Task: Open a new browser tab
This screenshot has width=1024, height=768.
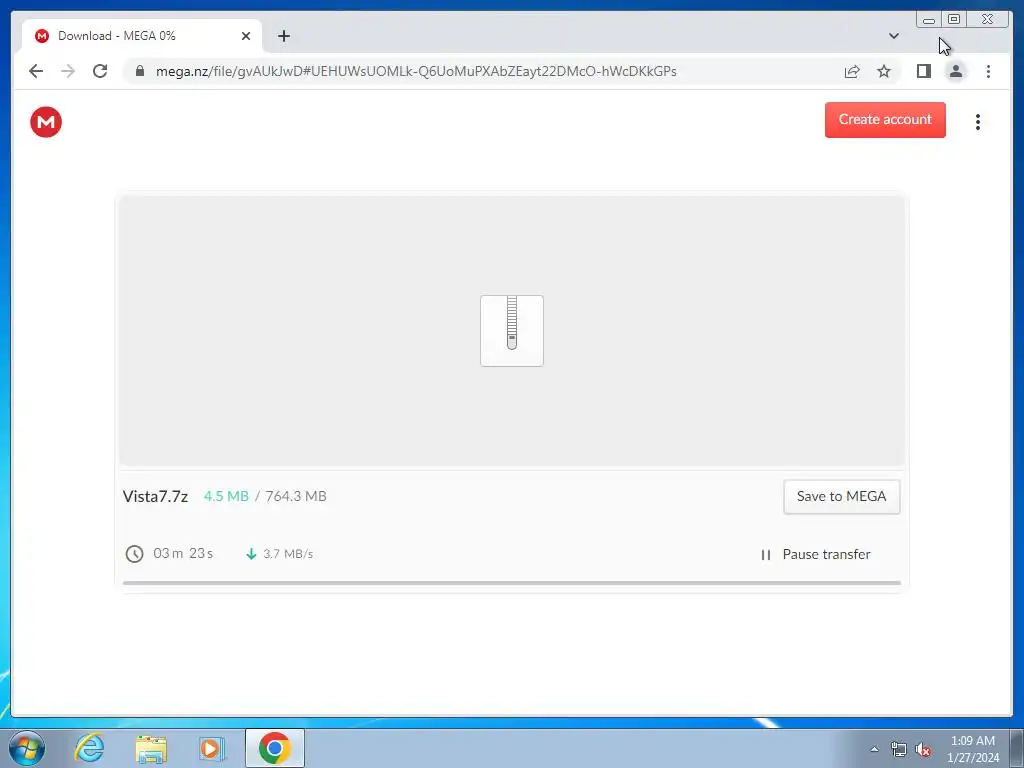Action: (283, 36)
